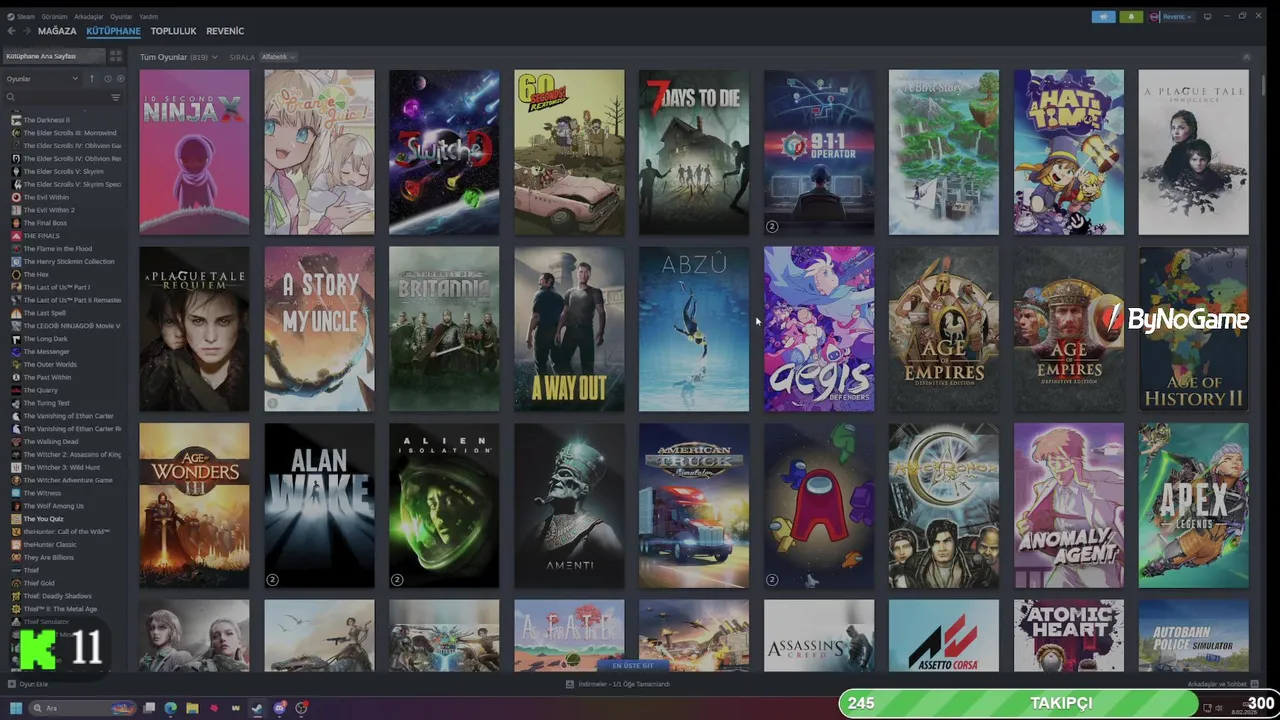This screenshot has width=1280, height=720.
Task: Open the sidebar advanced filter icon
Action: coord(116,97)
